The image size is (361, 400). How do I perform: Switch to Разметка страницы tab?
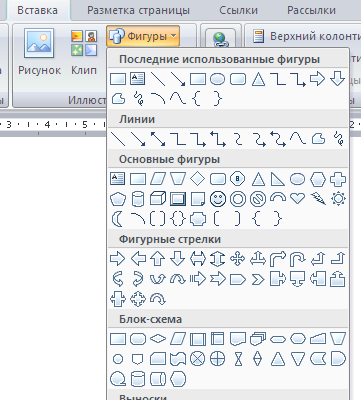(x=138, y=10)
